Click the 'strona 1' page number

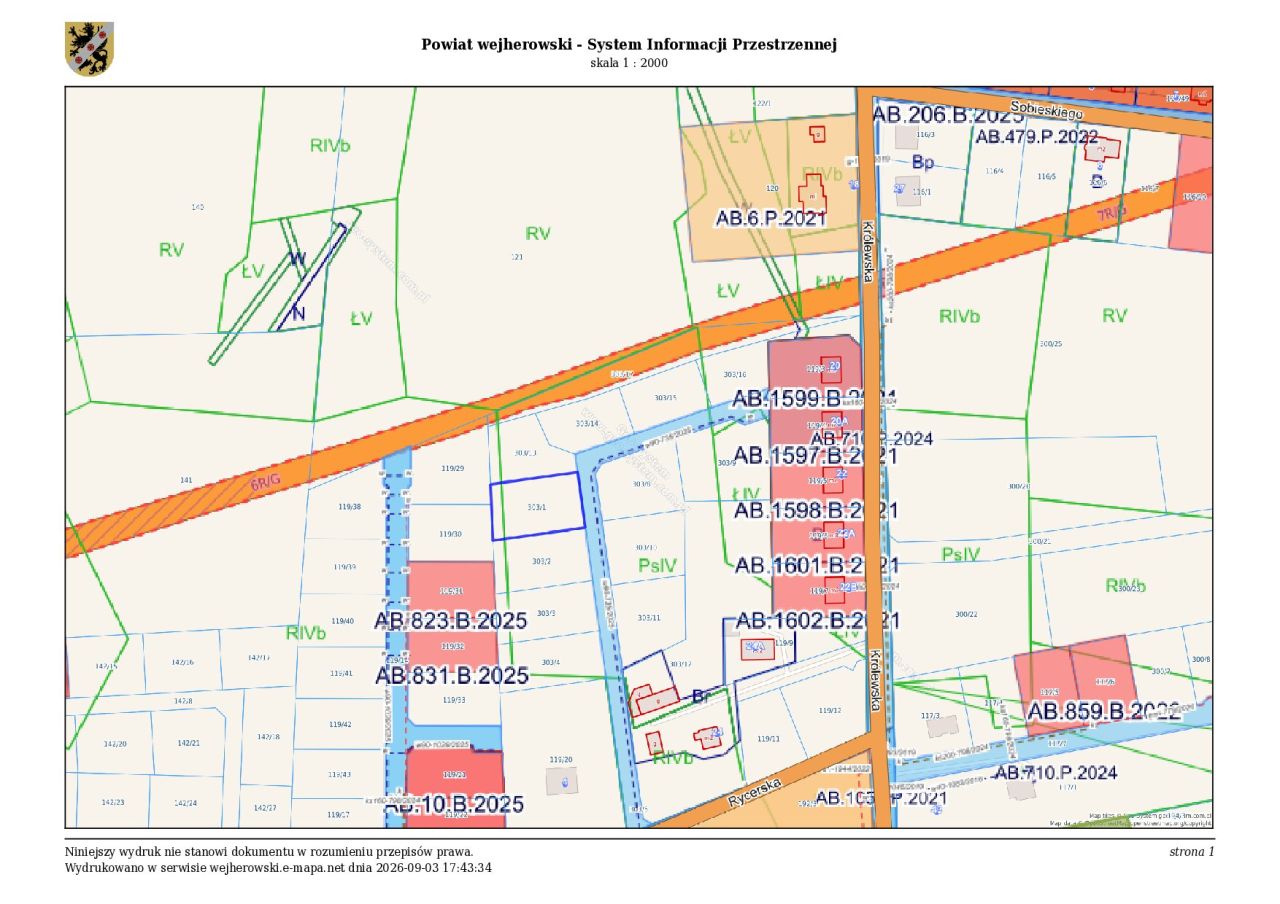pyautogui.click(x=1192, y=851)
